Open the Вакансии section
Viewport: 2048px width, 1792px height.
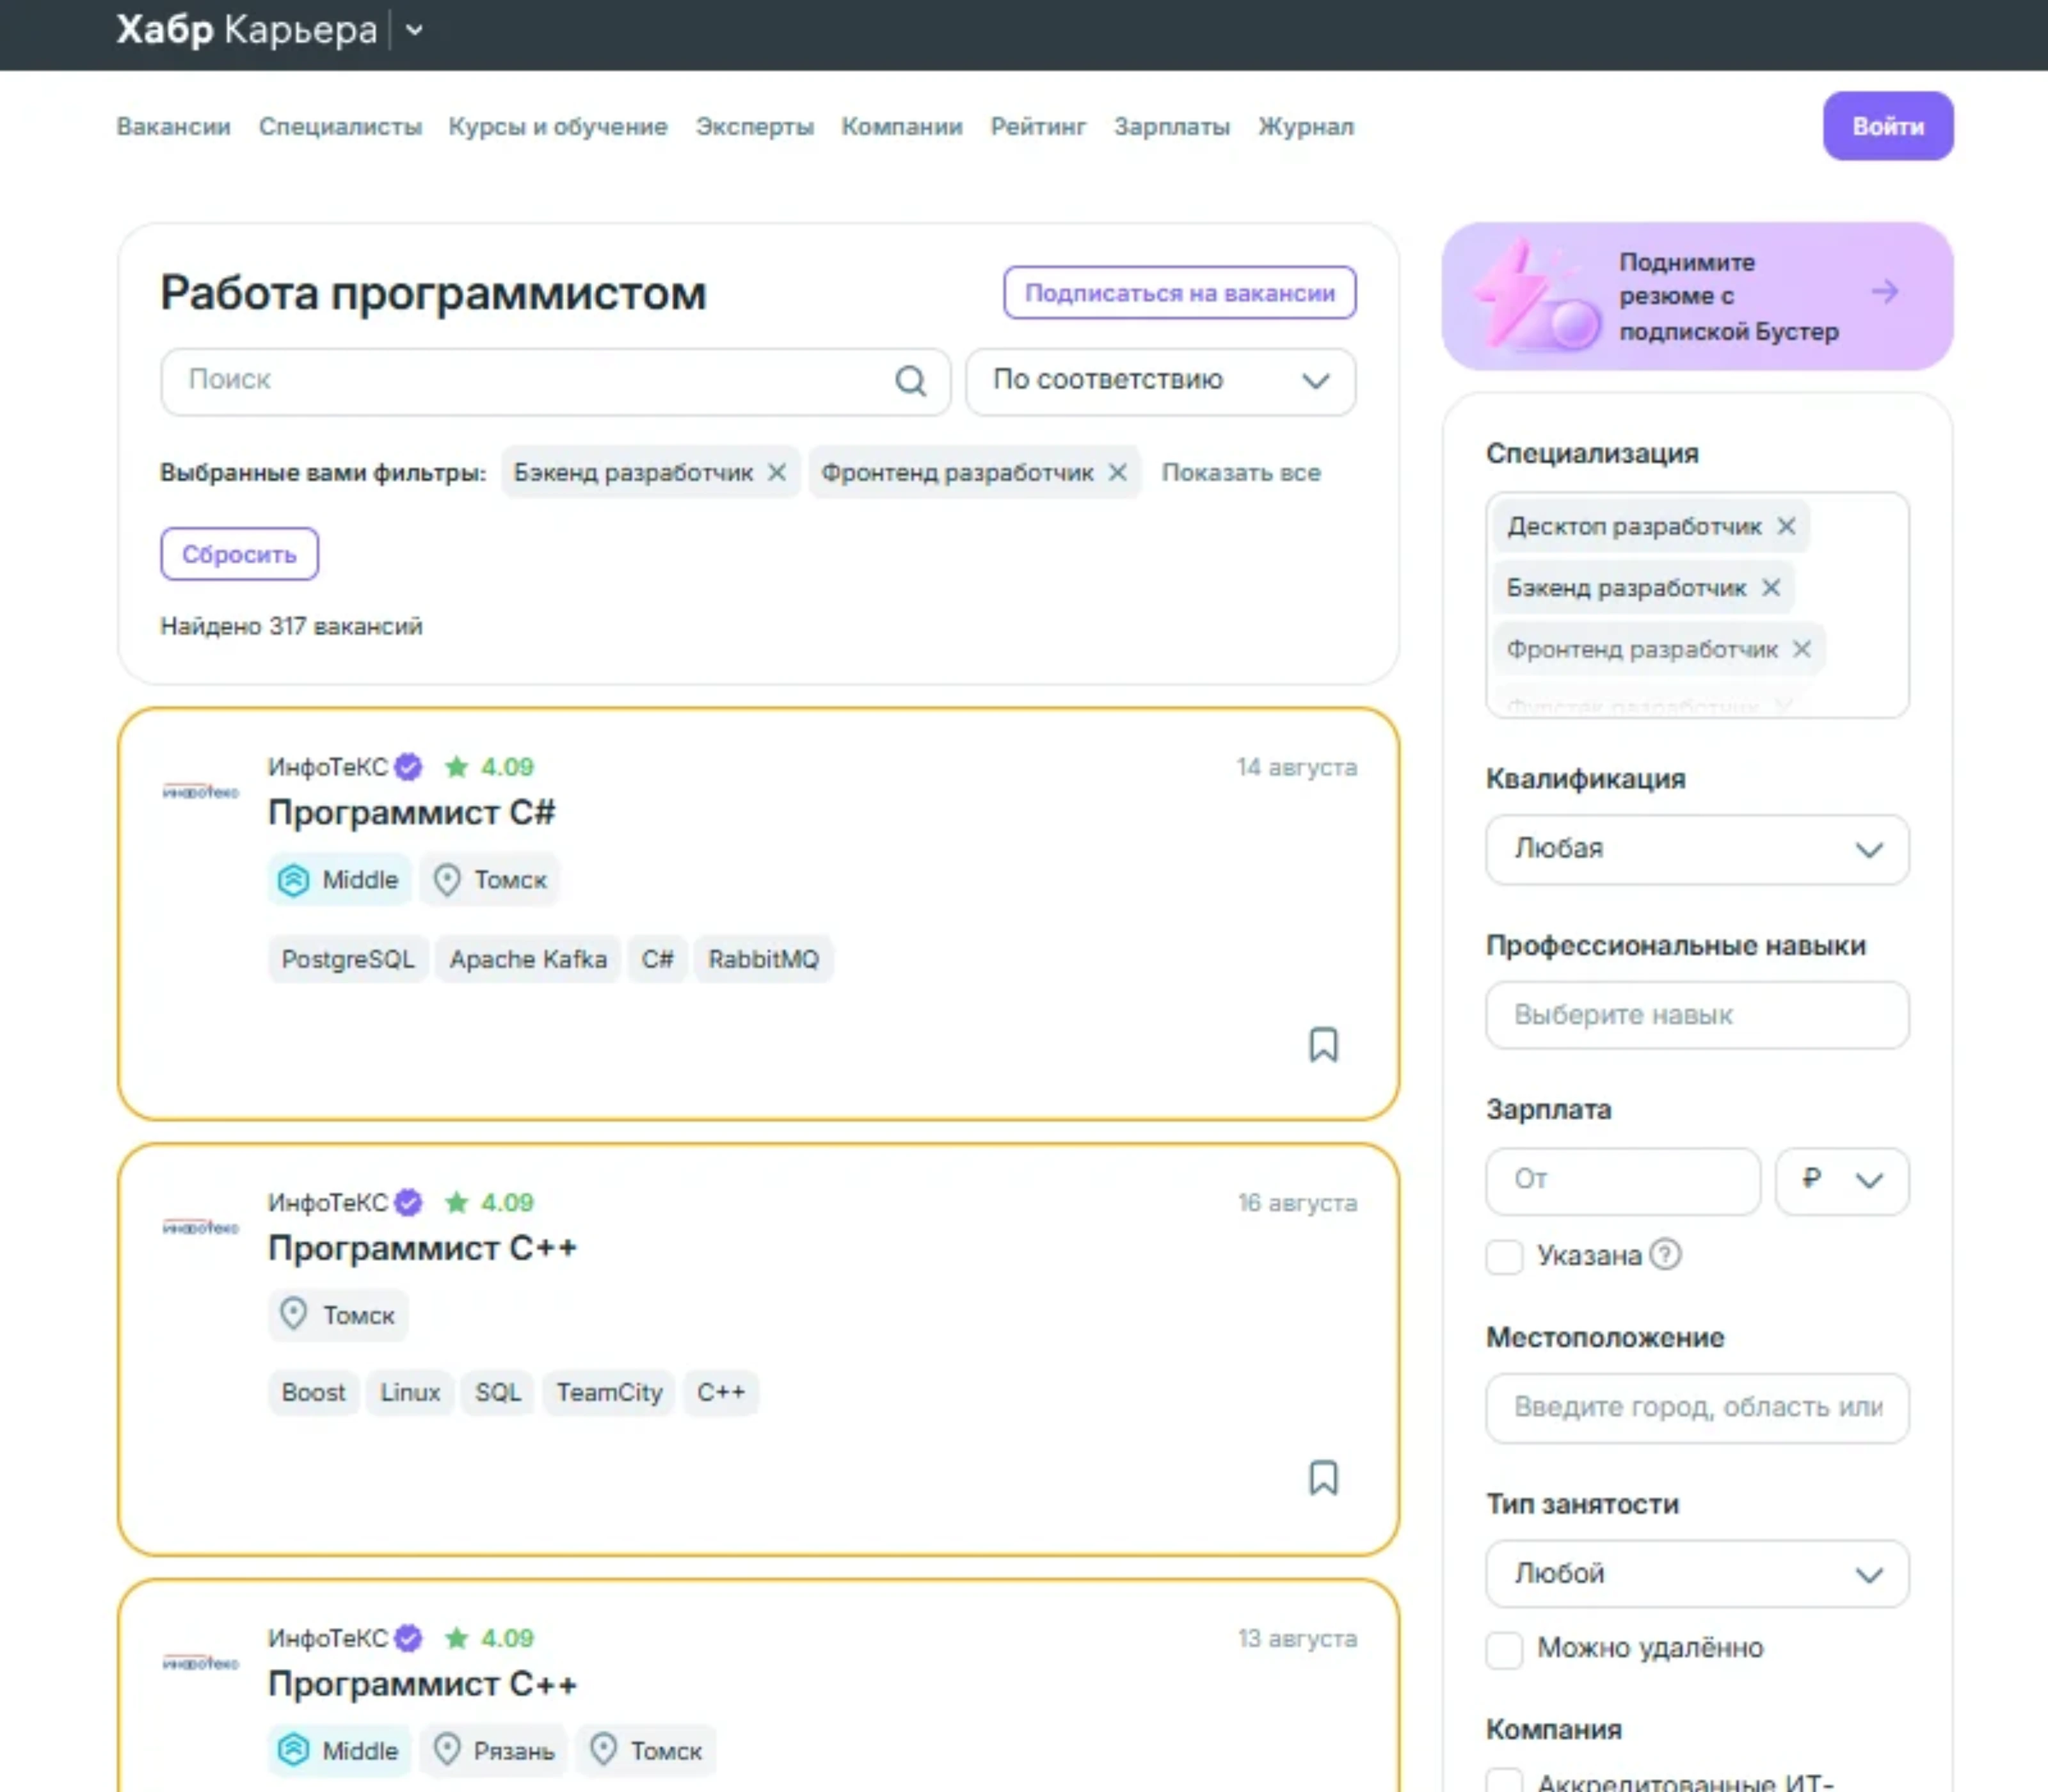(x=174, y=127)
